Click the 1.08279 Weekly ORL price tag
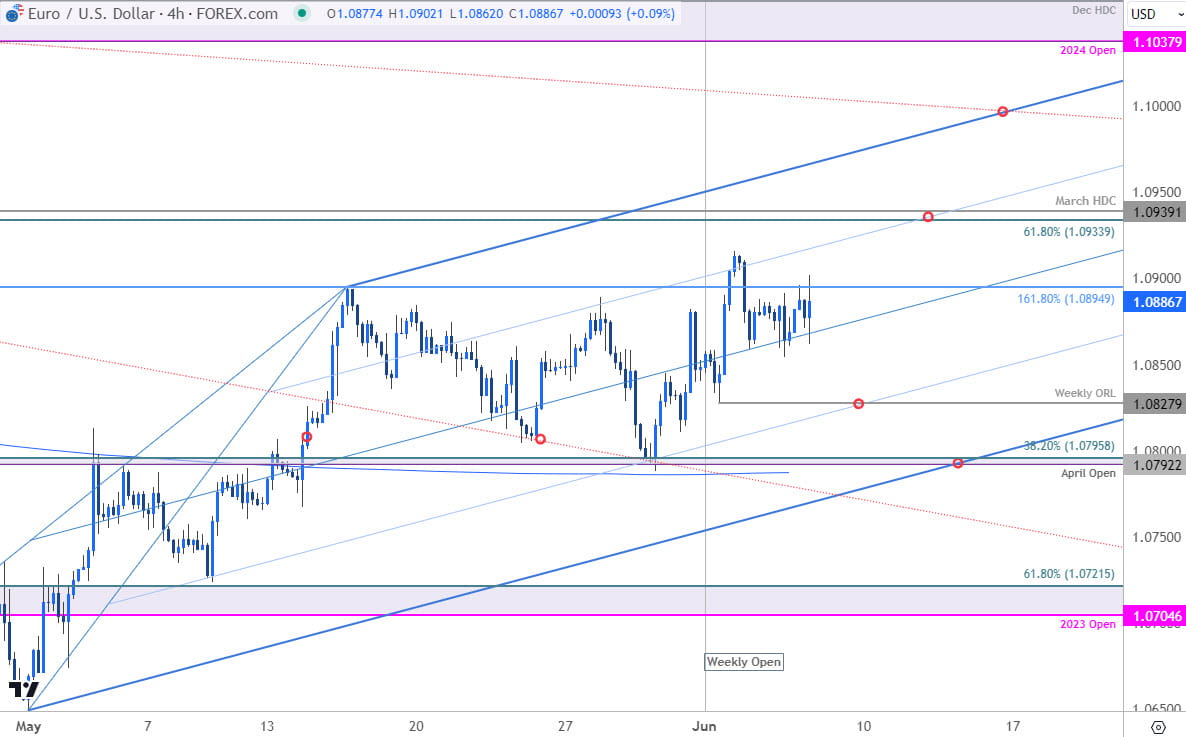The image size is (1186, 737). pyautogui.click(x=1155, y=403)
